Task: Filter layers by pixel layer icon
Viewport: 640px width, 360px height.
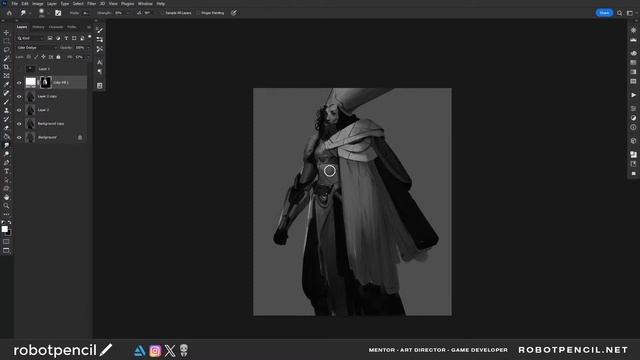Action: coord(50,38)
